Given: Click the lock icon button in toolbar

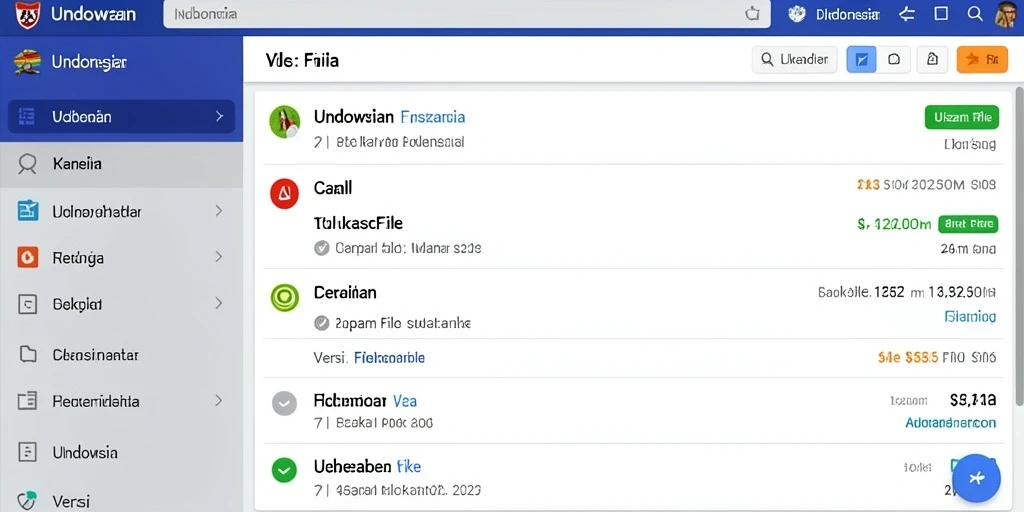Looking at the screenshot, I should 932,59.
